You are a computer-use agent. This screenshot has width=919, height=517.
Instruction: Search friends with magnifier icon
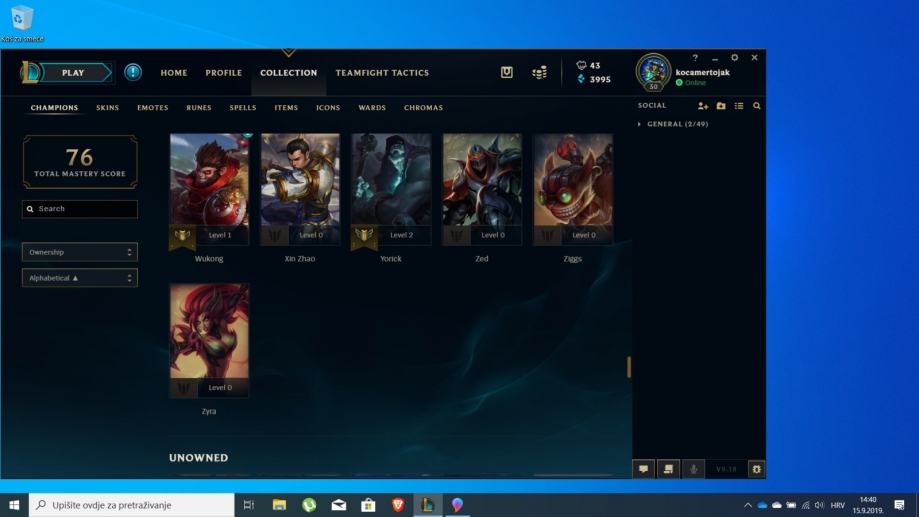[757, 106]
